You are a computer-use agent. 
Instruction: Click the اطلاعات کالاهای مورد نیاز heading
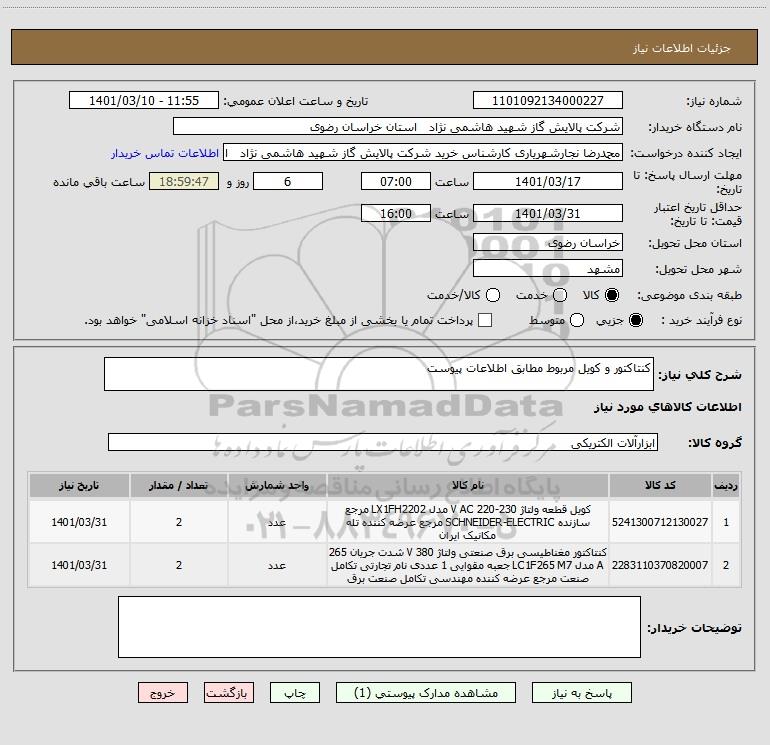coord(667,407)
